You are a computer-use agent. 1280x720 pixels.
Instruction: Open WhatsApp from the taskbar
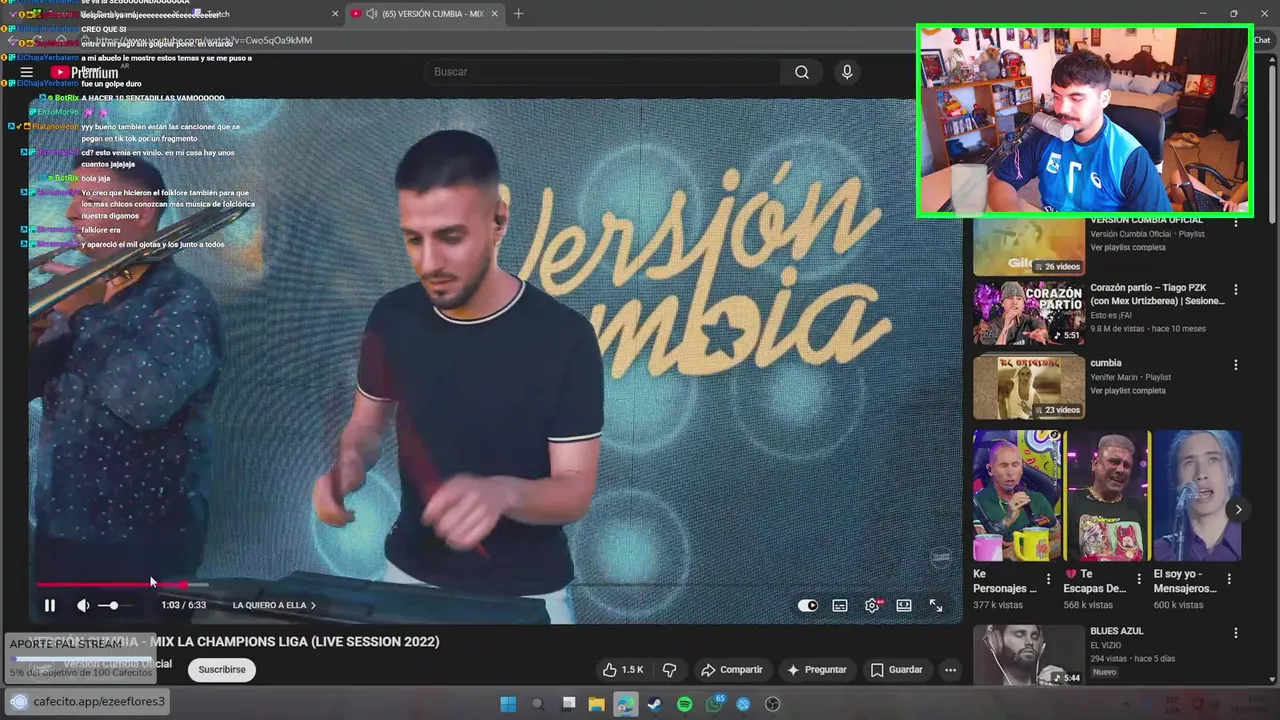tap(714, 704)
